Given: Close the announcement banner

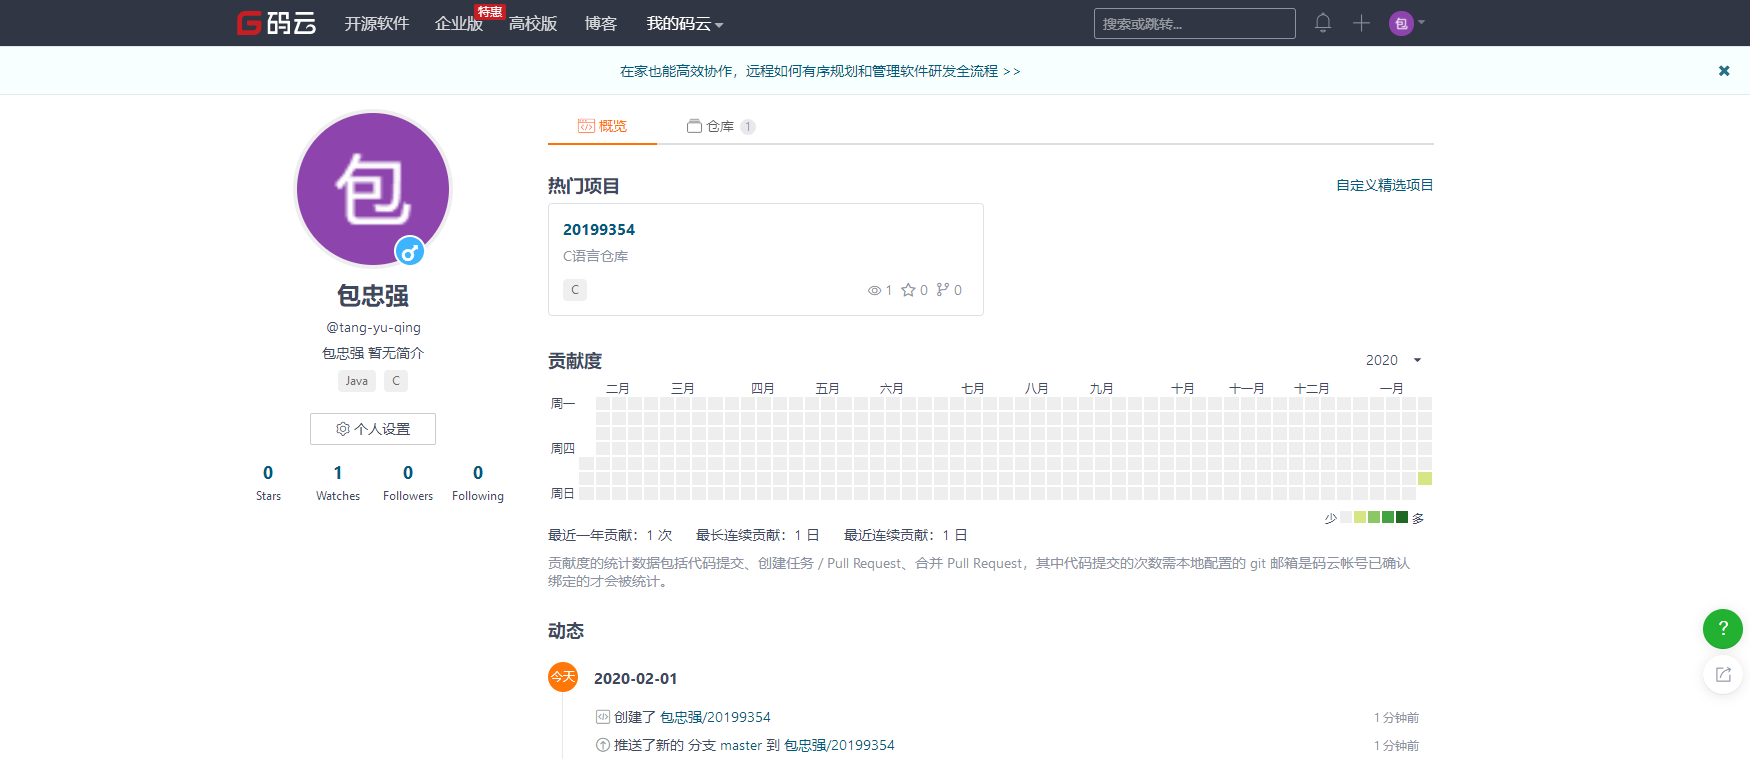Looking at the screenshot, I should [1724, 71].
